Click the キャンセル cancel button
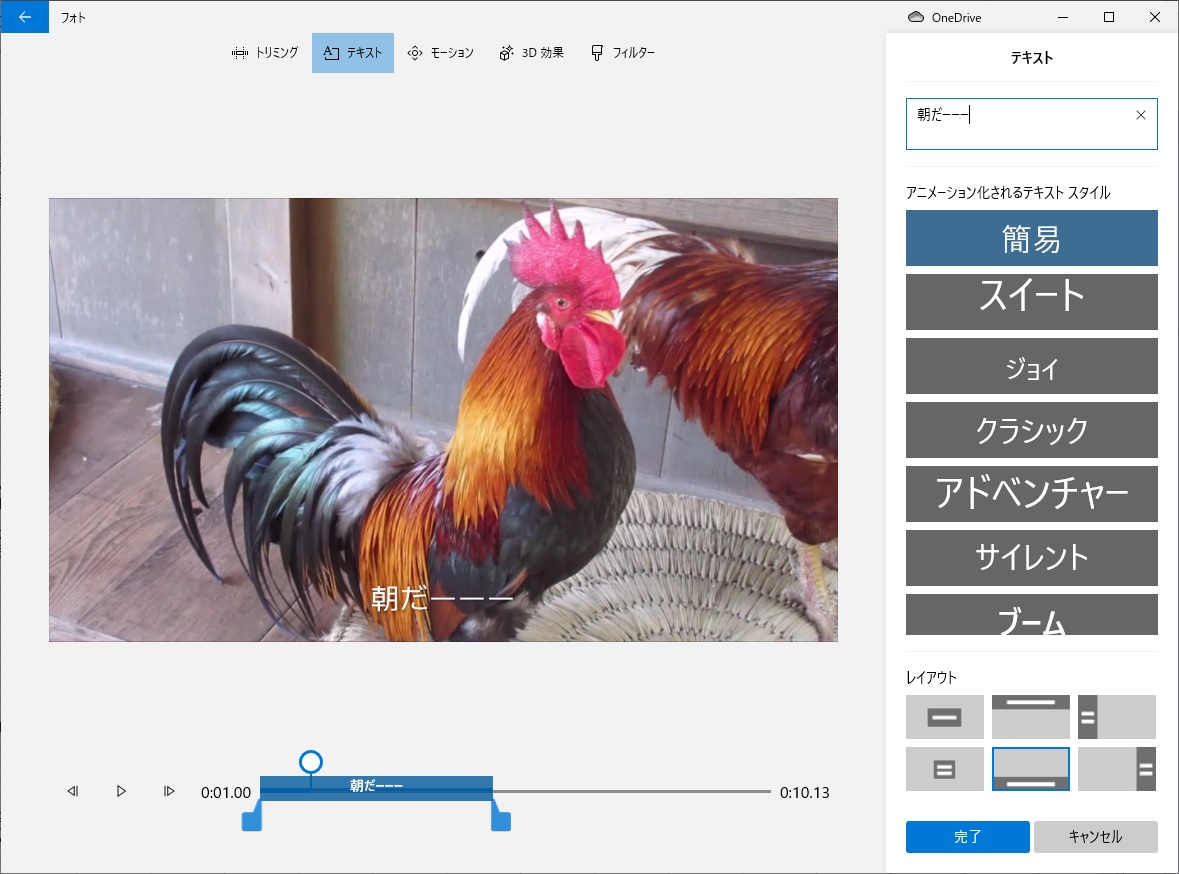 click(1096, 836)
